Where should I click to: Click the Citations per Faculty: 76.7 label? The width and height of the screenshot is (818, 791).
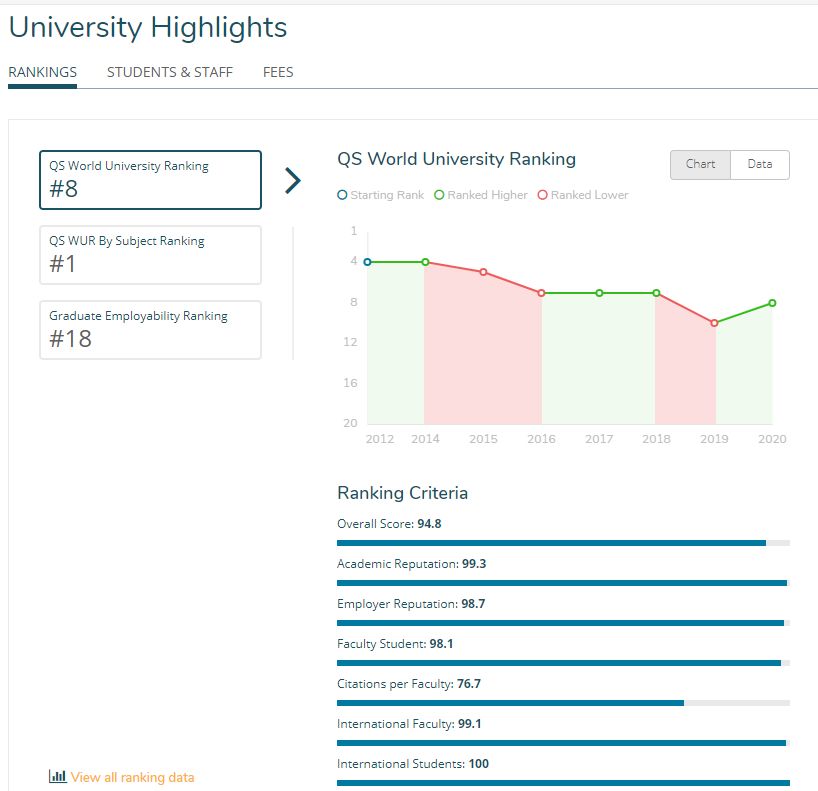click(x=409, y=684)
